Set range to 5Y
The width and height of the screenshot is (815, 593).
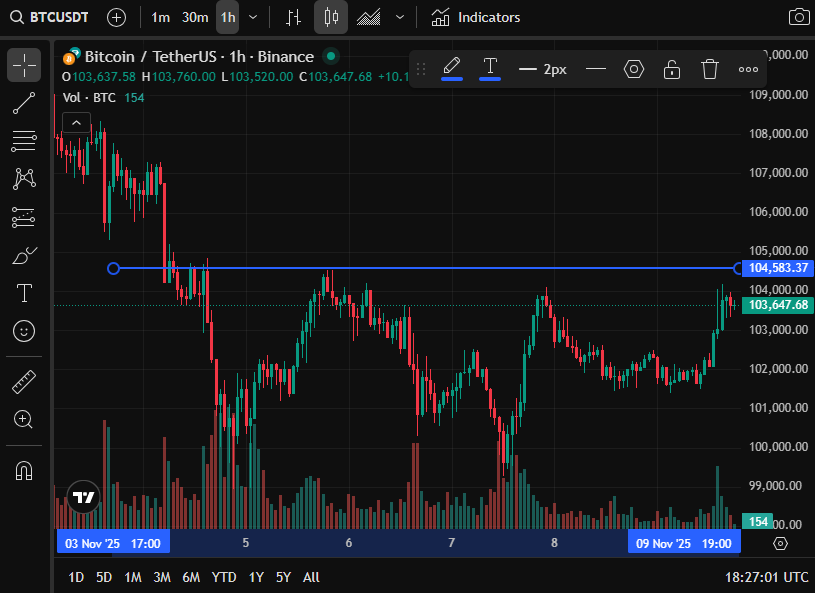pyautogui.click(x=283, y=577)
